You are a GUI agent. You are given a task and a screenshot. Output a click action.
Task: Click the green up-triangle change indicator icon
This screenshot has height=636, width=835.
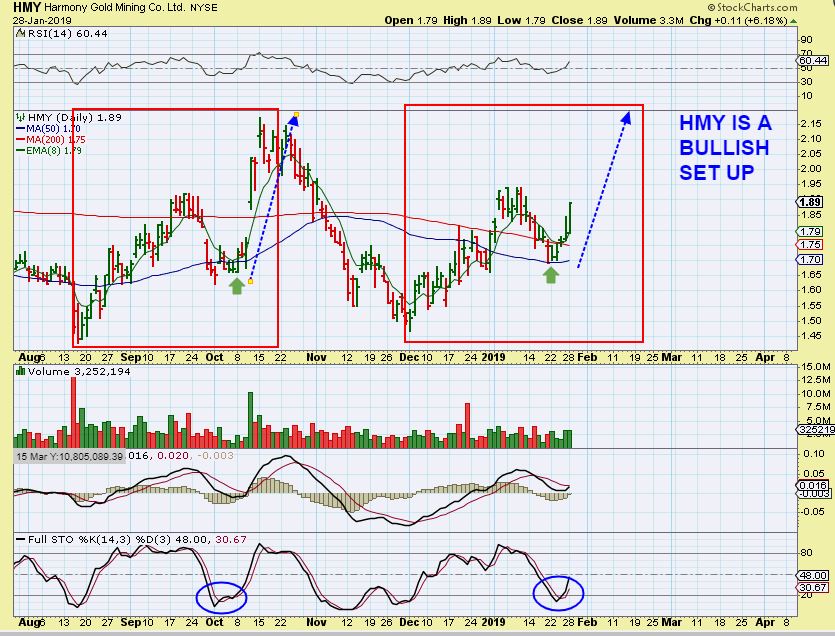(793, 21)
